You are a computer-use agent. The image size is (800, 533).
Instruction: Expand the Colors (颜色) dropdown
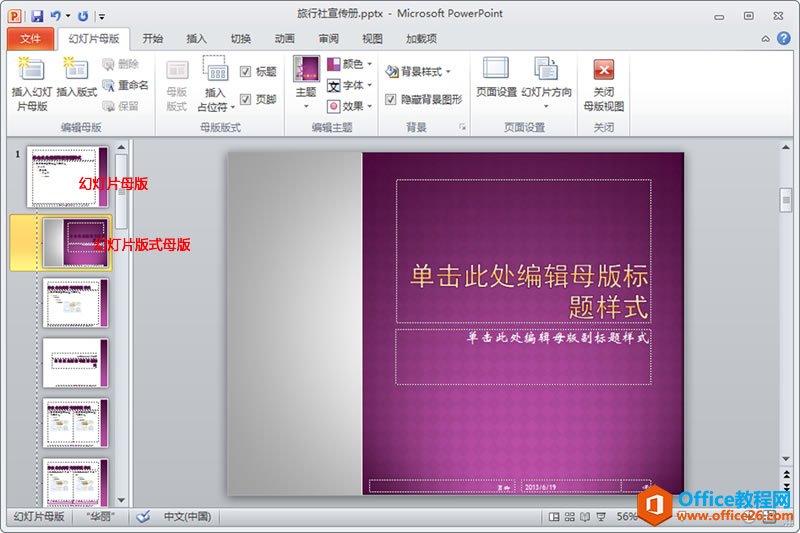[351, 65]
